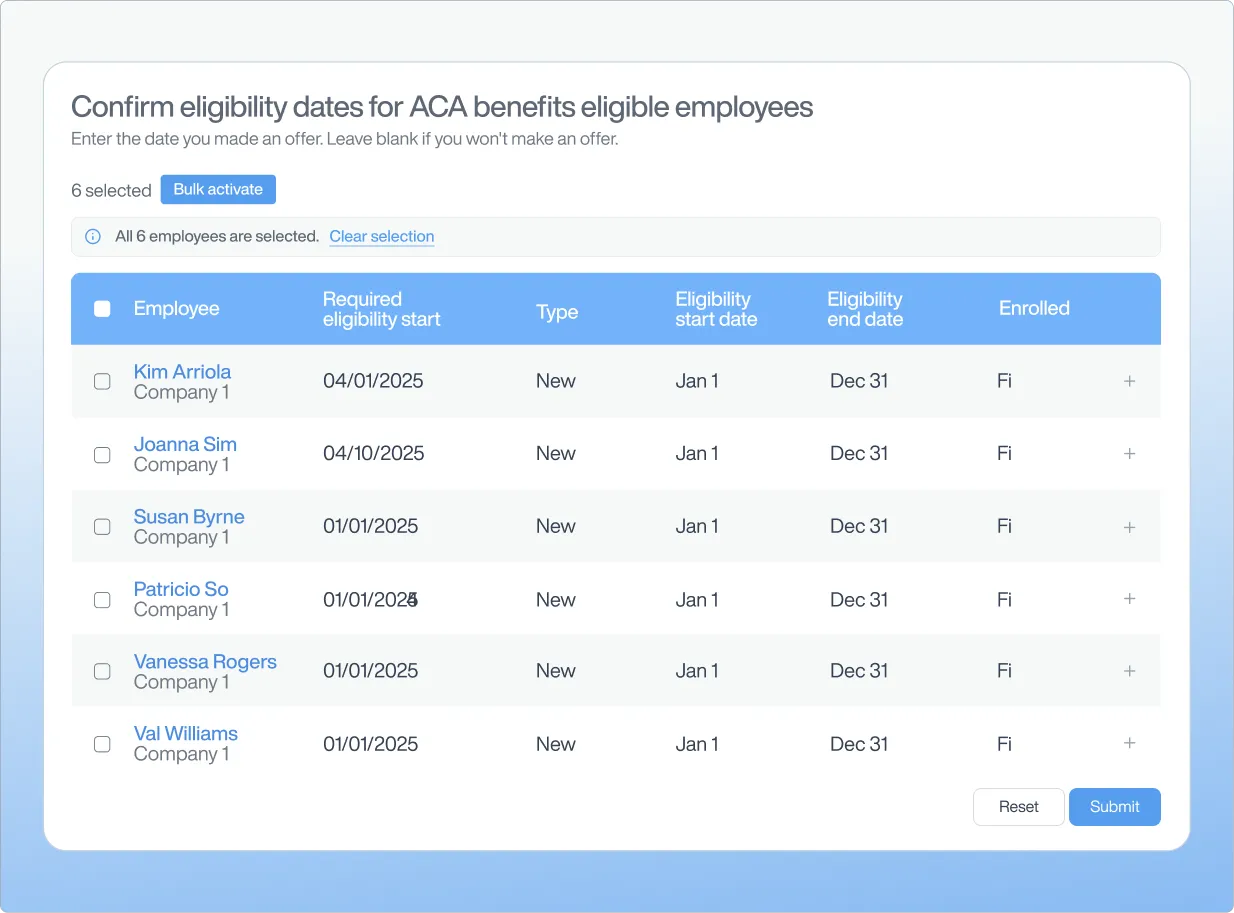Screen dimensions: 1234x913
Task: Expand Susan Byrne row with plus icon
Action: point(1130,527)
